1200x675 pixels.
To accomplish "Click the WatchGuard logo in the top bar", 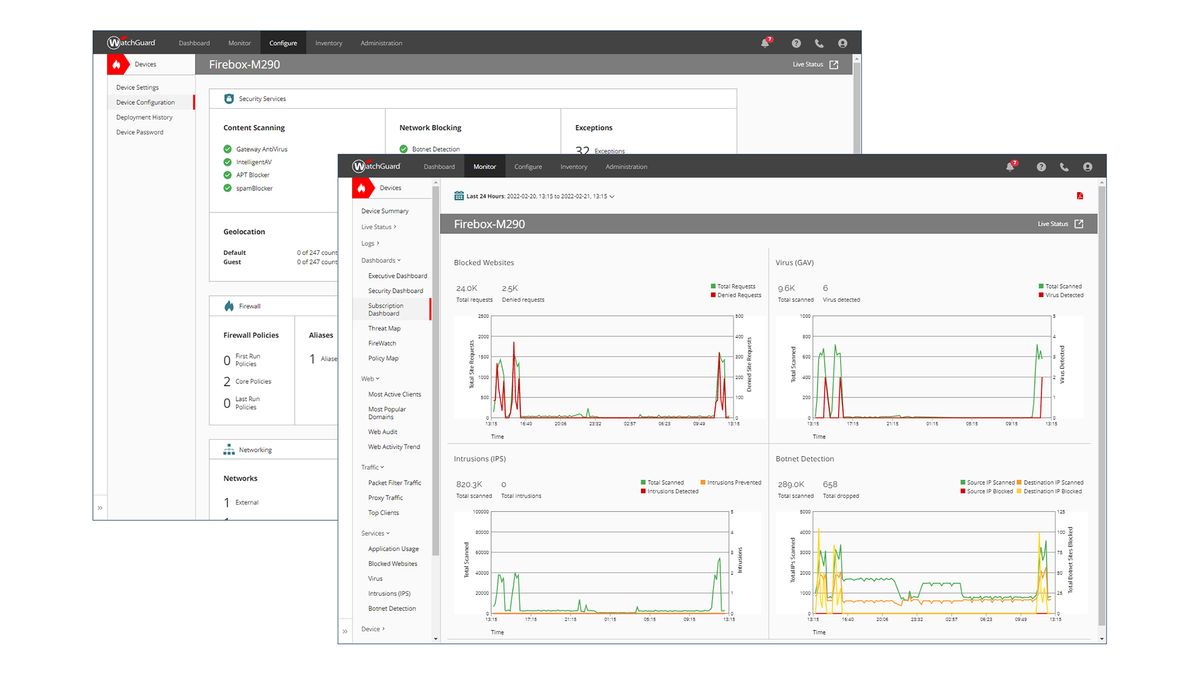I will tap(375, 167).
